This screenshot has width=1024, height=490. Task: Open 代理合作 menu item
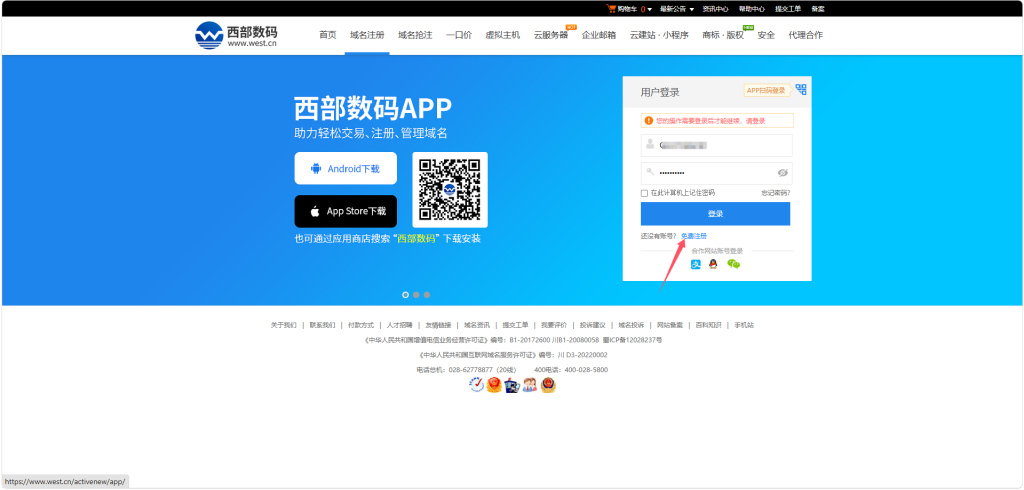(x=805, y=35)
